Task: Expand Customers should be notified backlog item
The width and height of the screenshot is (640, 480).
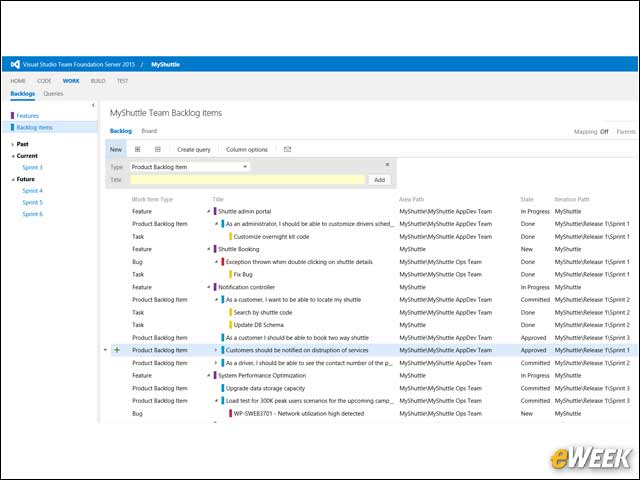Action: pyautogui.click(x=216, y=350)
